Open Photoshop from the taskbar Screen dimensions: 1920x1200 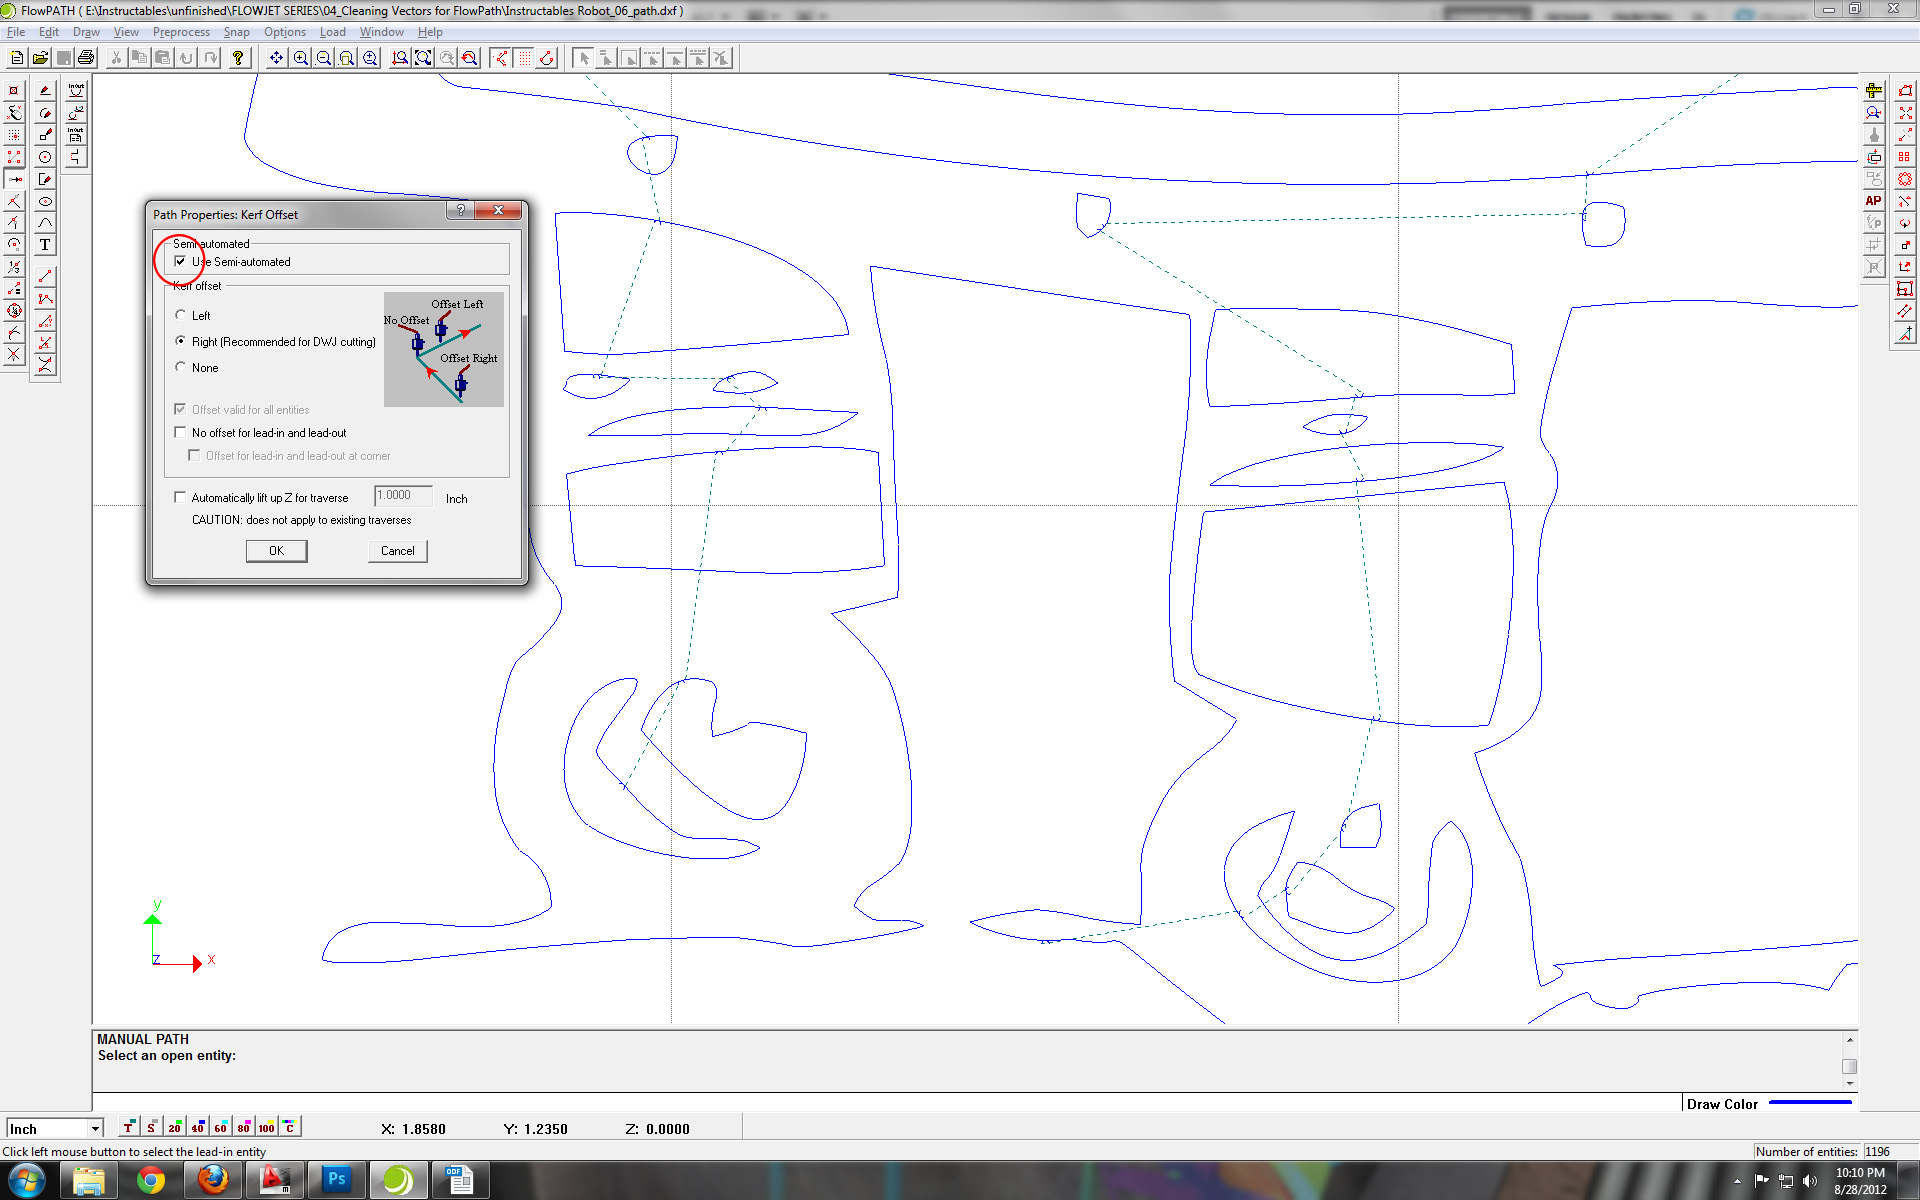pos(336,1180)
